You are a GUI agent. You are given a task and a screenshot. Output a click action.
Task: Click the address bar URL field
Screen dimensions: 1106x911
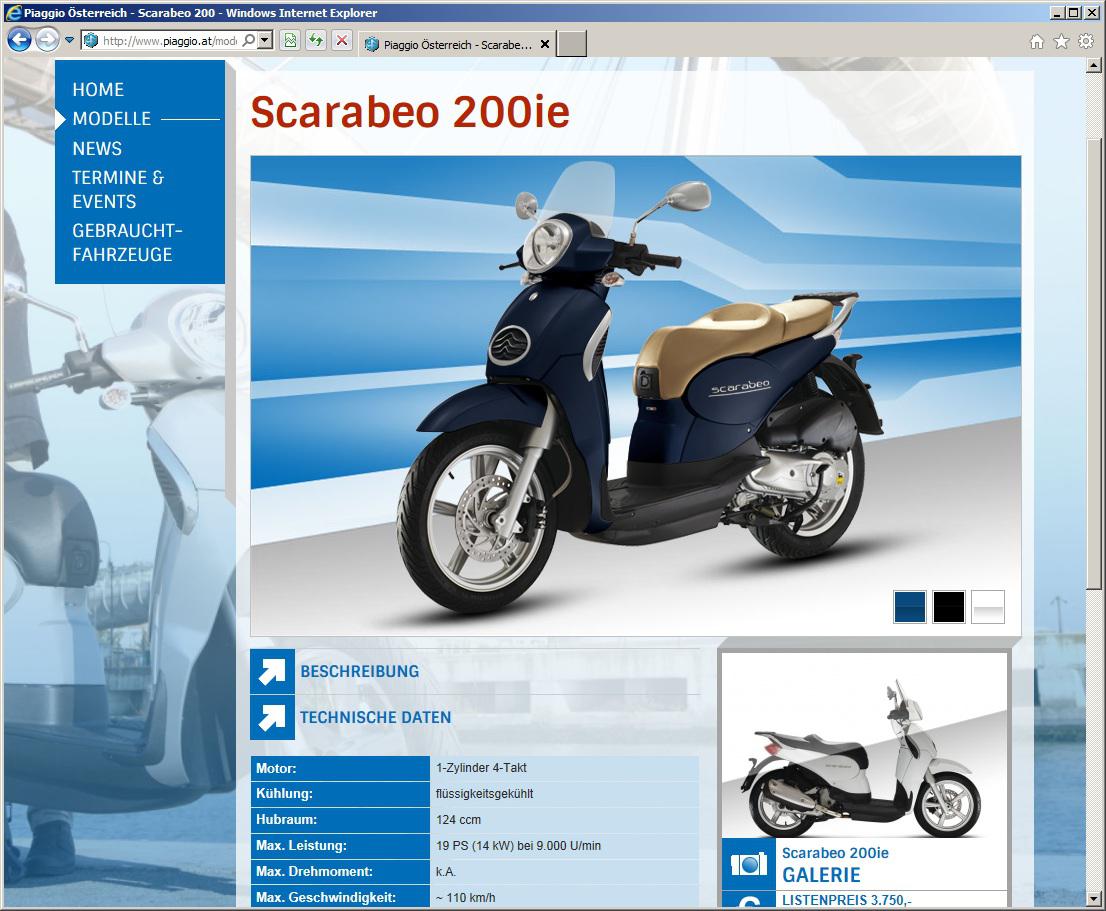point(169,41)
